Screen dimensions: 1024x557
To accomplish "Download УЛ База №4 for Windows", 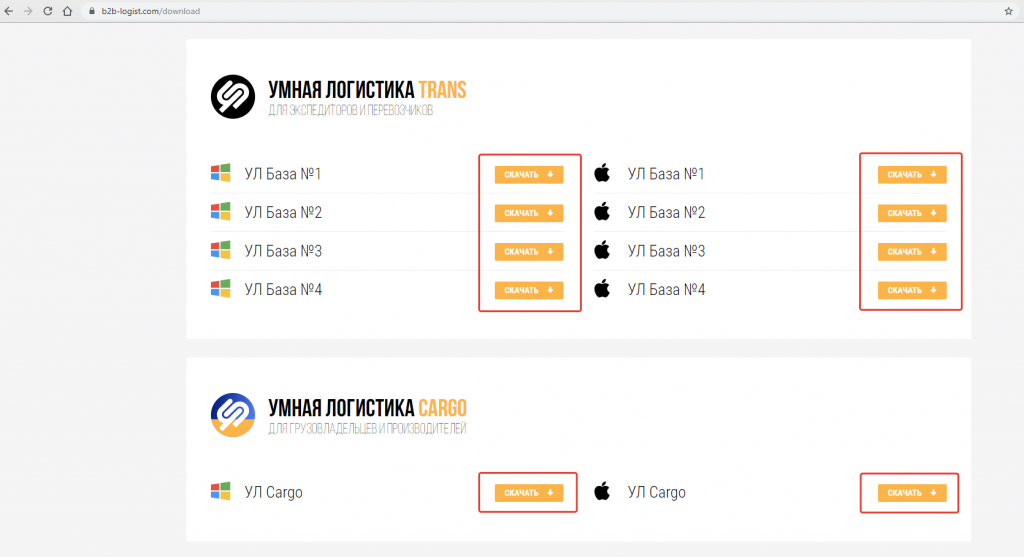I will pyautogui.click(x=529, y=290).
